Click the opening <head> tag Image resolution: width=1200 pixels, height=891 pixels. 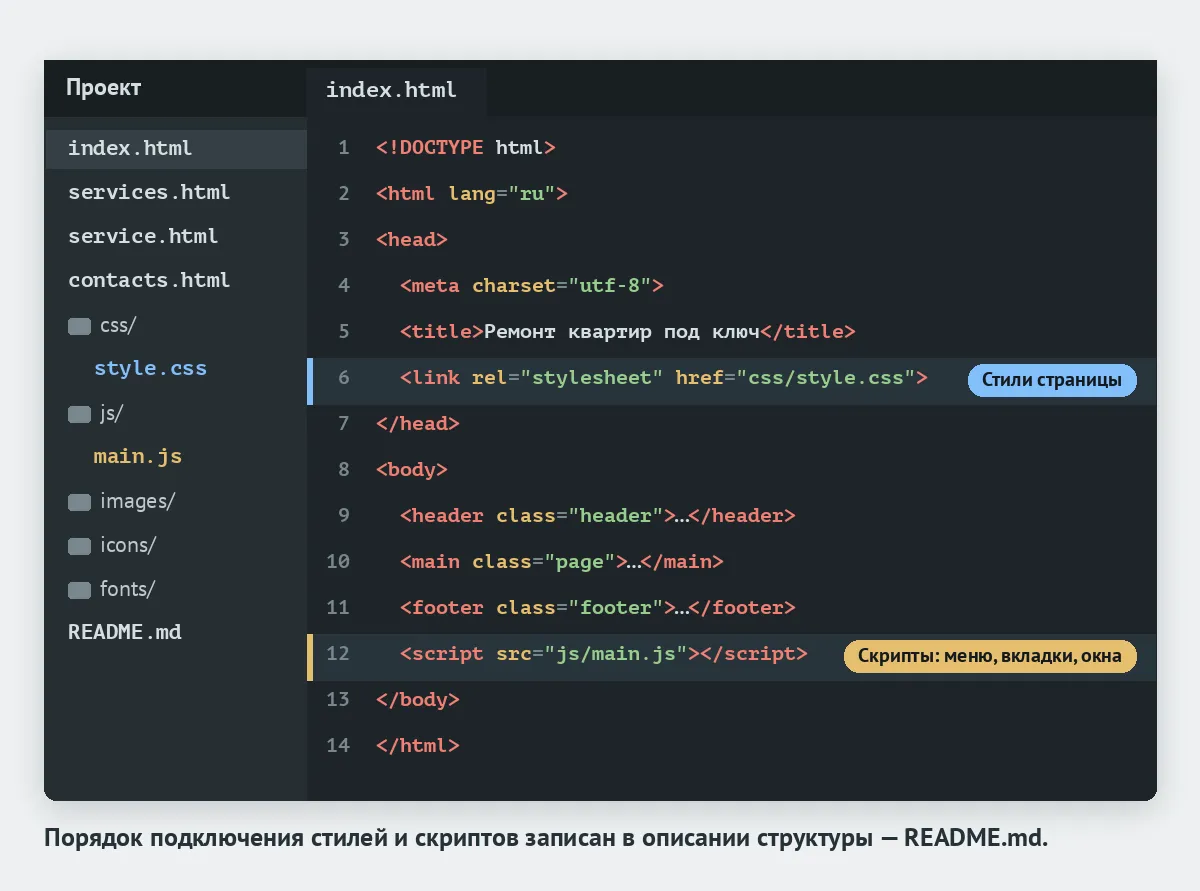pos(412,240)
